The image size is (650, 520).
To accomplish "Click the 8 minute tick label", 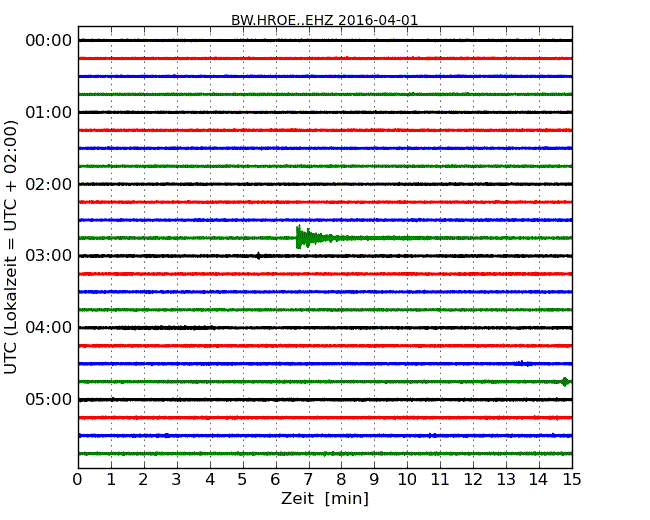I will (x=341, y=479).
